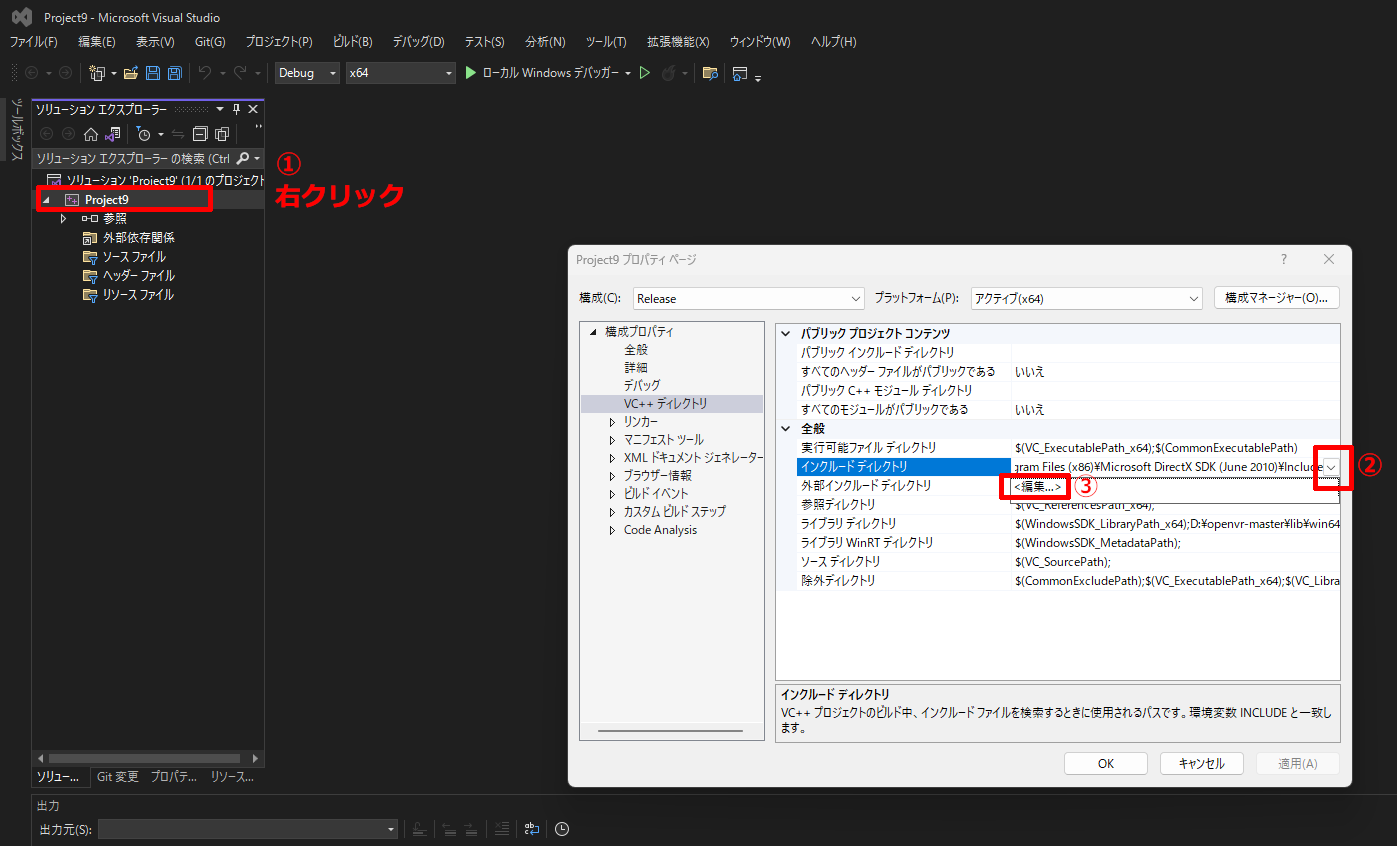This screenshot has height=846, width=1397.
Task: Click the Home icon in Solution Explorer
Action: pos(91,134)
